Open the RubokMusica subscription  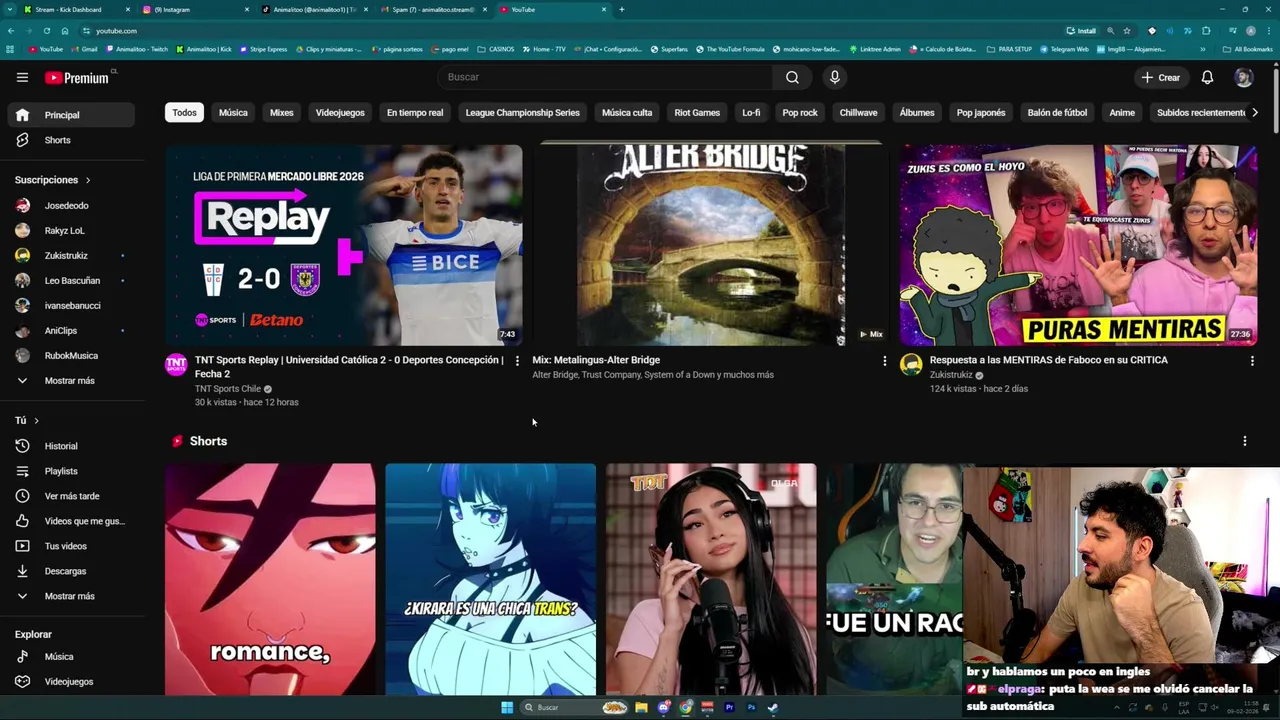[71, 355]
